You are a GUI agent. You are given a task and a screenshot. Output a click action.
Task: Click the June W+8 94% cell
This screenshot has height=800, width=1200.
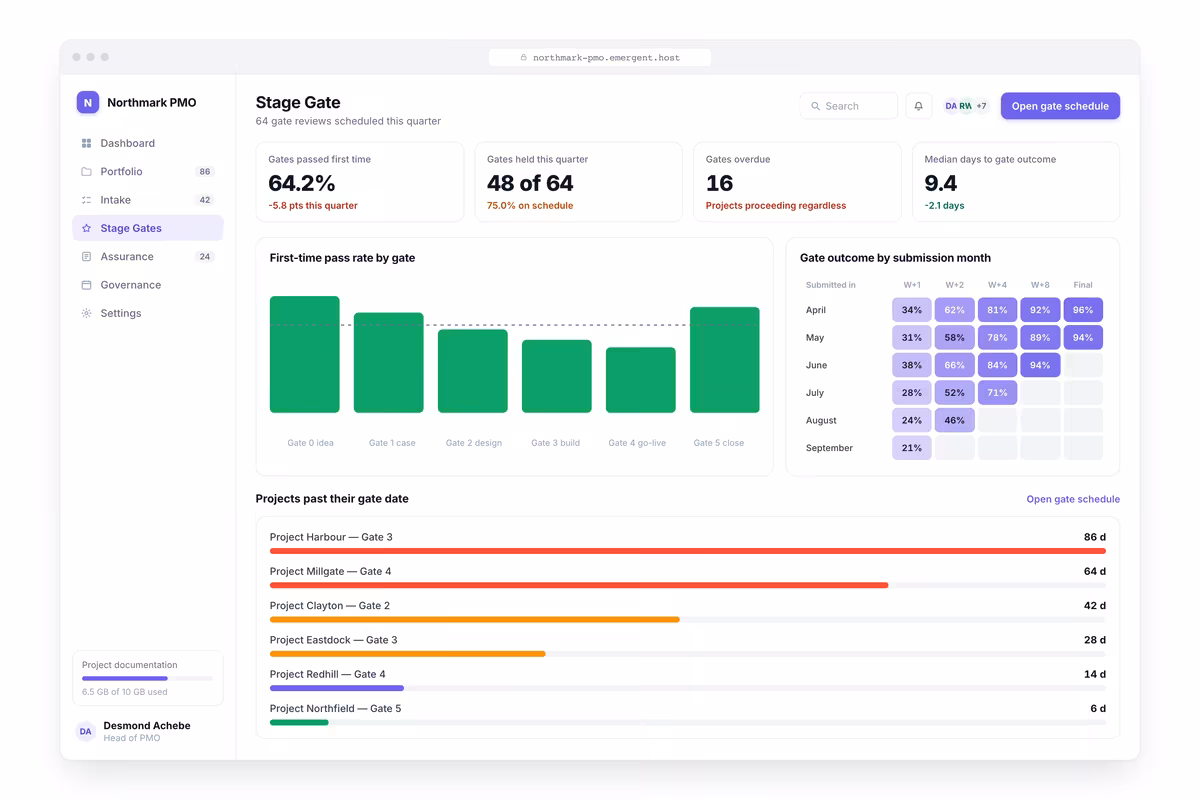coord(1040,365)
